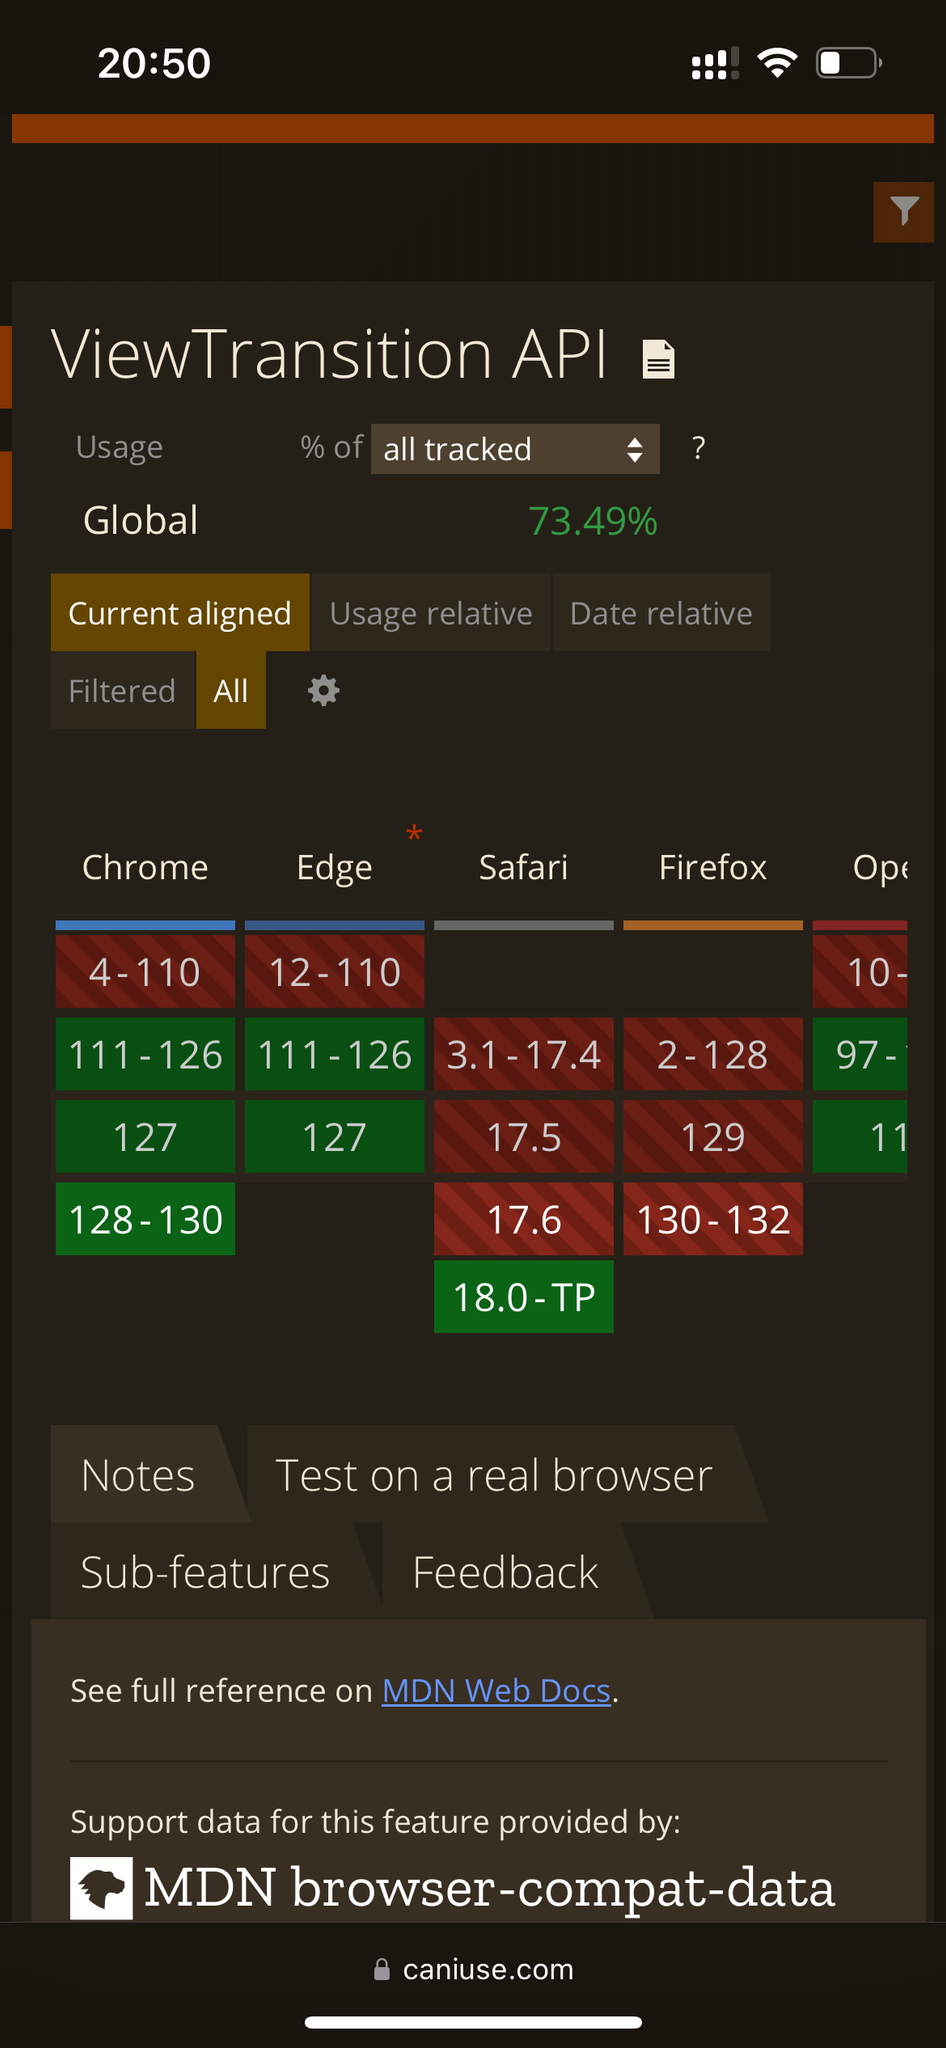Toggle the Filtered browsers option

[122, 691]
